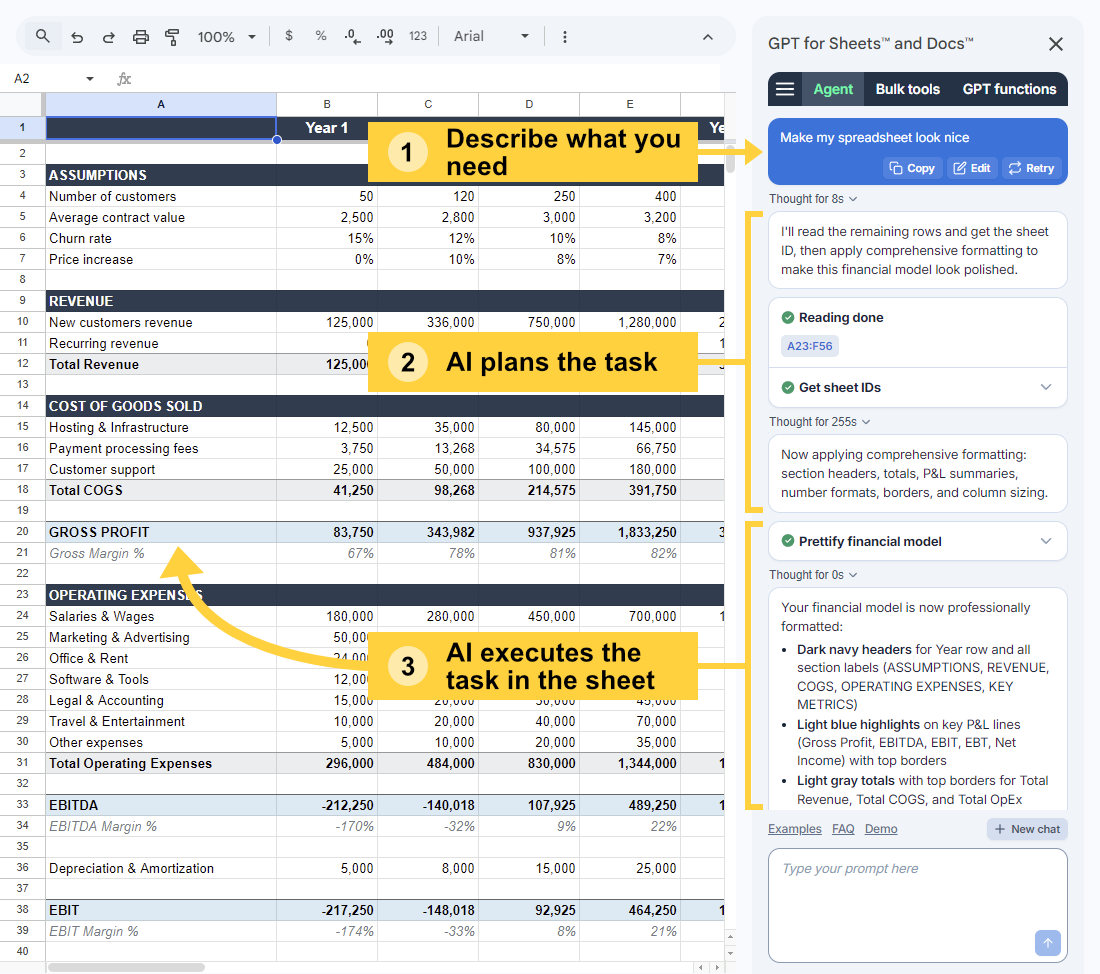Open the FAQ link
The width and height of the screenshot is (1100, 974).
coord(843,829)
